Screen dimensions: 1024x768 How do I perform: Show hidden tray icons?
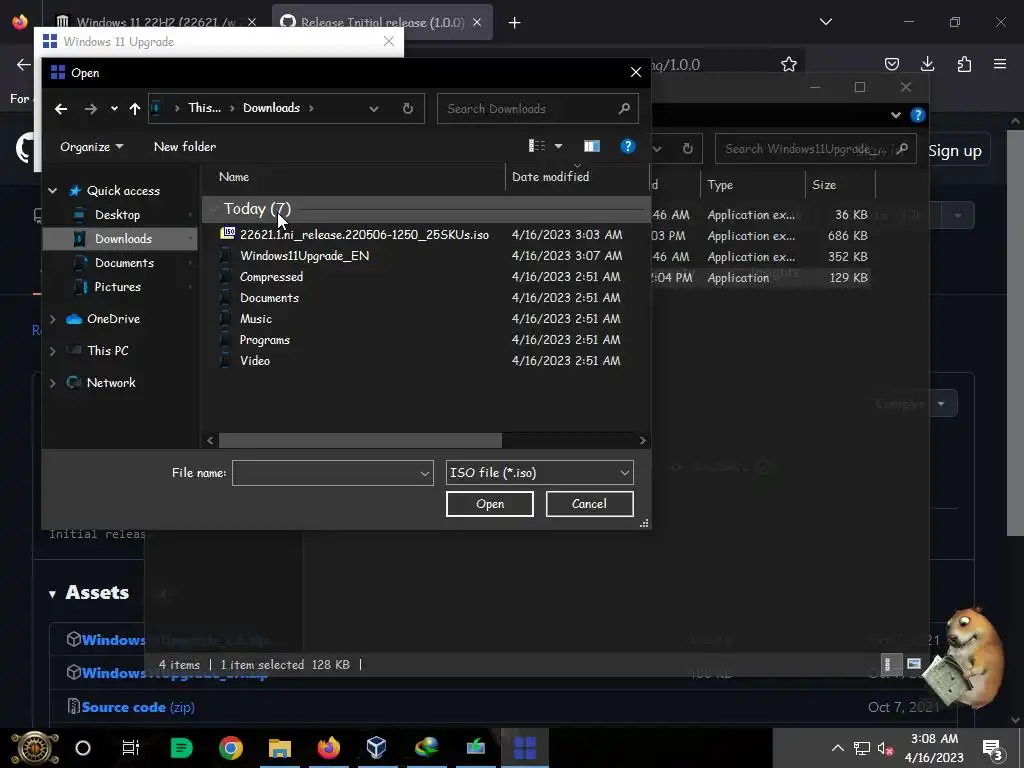(x=838, y=748)
